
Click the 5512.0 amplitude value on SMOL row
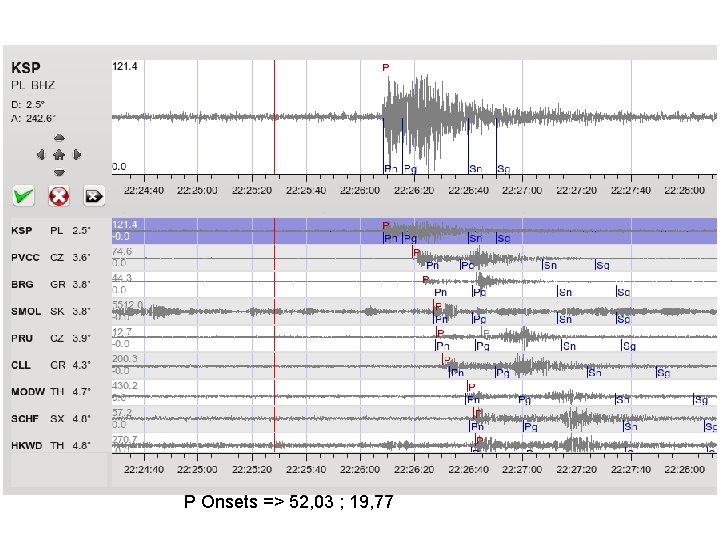(x=128, y=304)
